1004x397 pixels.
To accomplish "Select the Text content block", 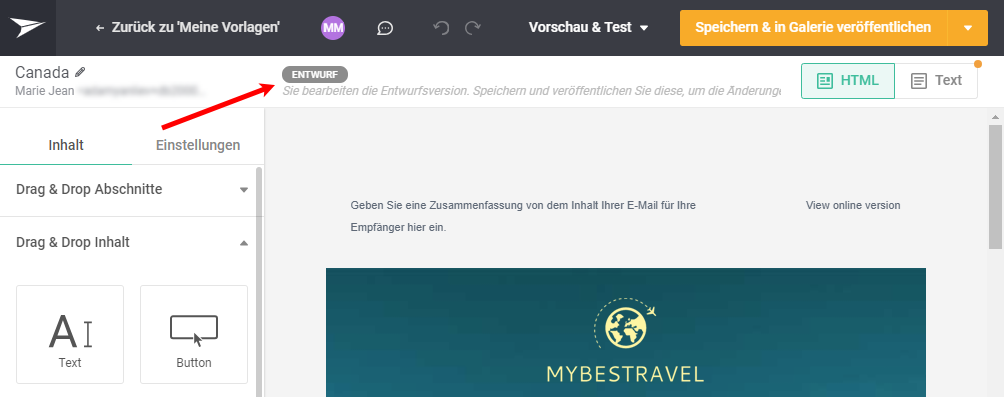I will 70,334.
